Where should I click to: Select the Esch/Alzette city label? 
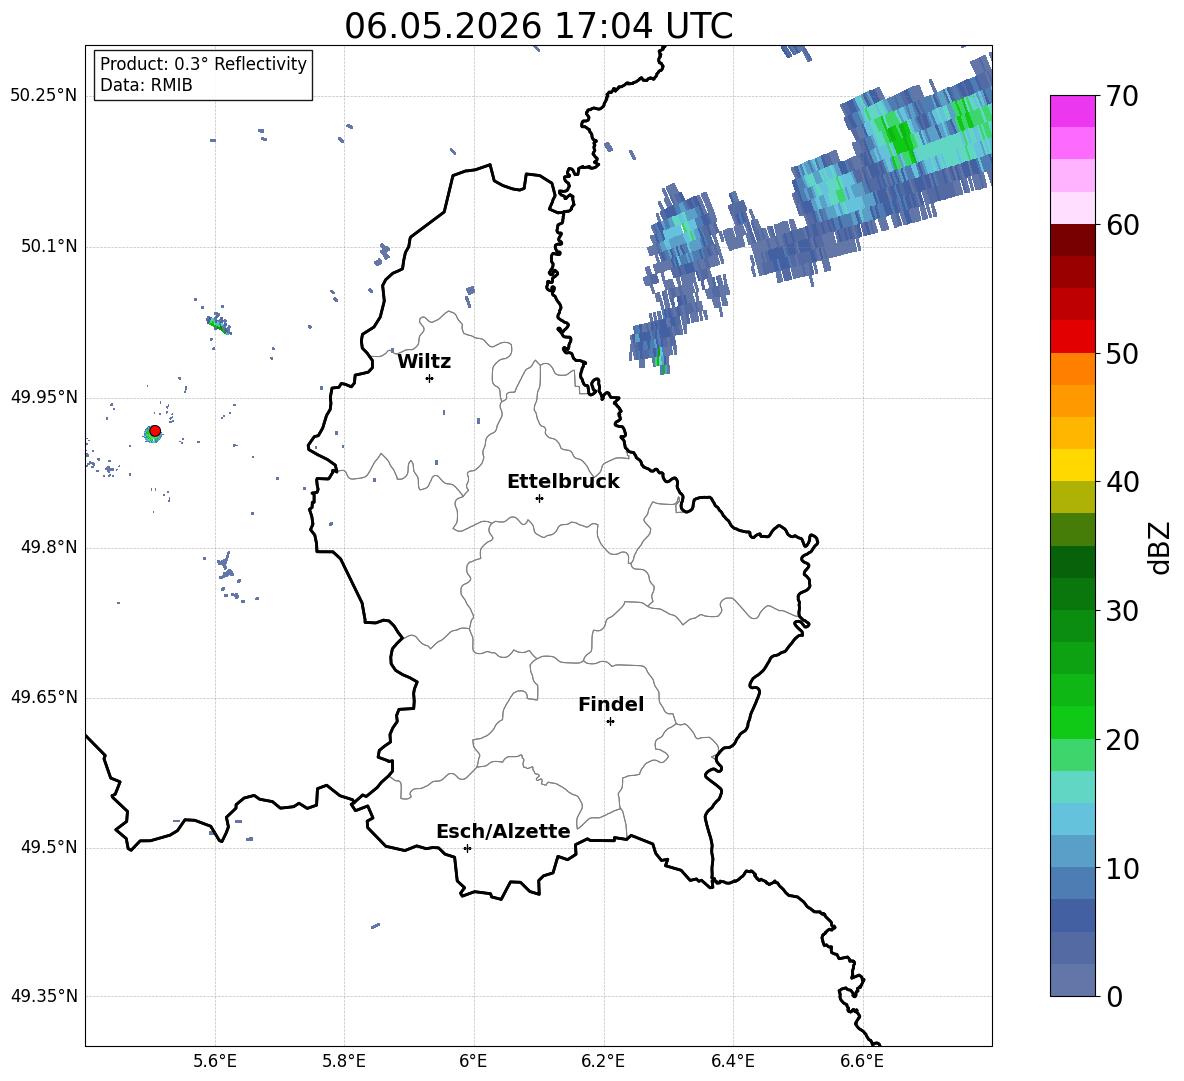(503, 831)
